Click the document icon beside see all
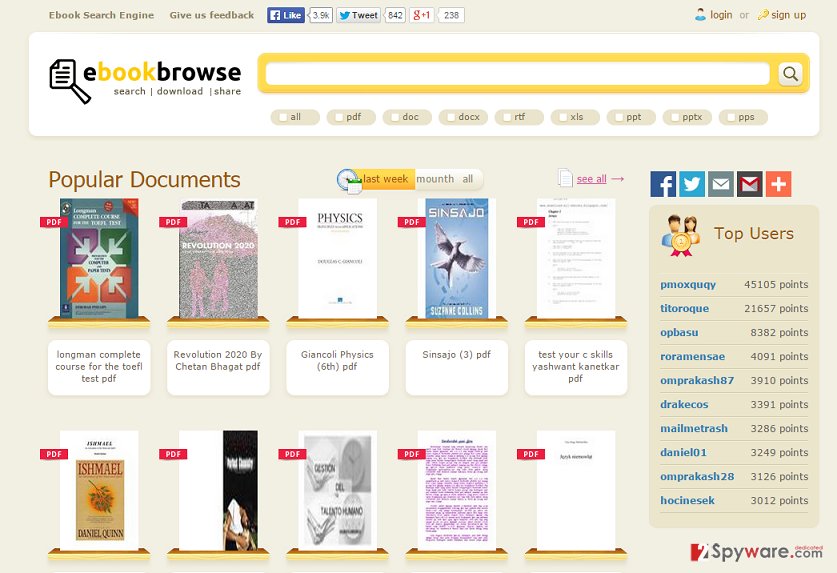The height and width of the screenshot is (573, 837). pos(565,178)
